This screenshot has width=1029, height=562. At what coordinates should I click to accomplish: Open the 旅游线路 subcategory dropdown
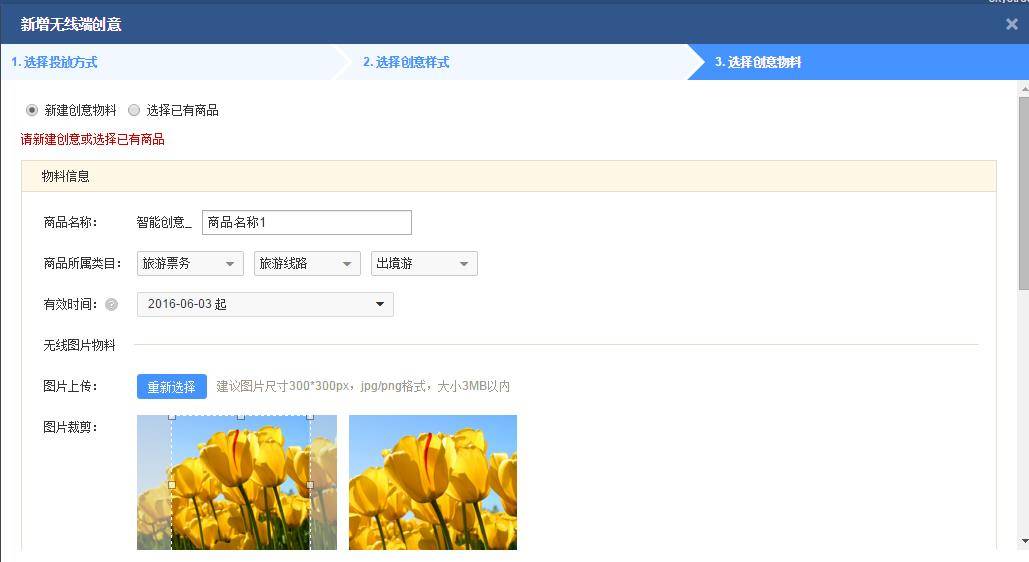click(307, 264)
